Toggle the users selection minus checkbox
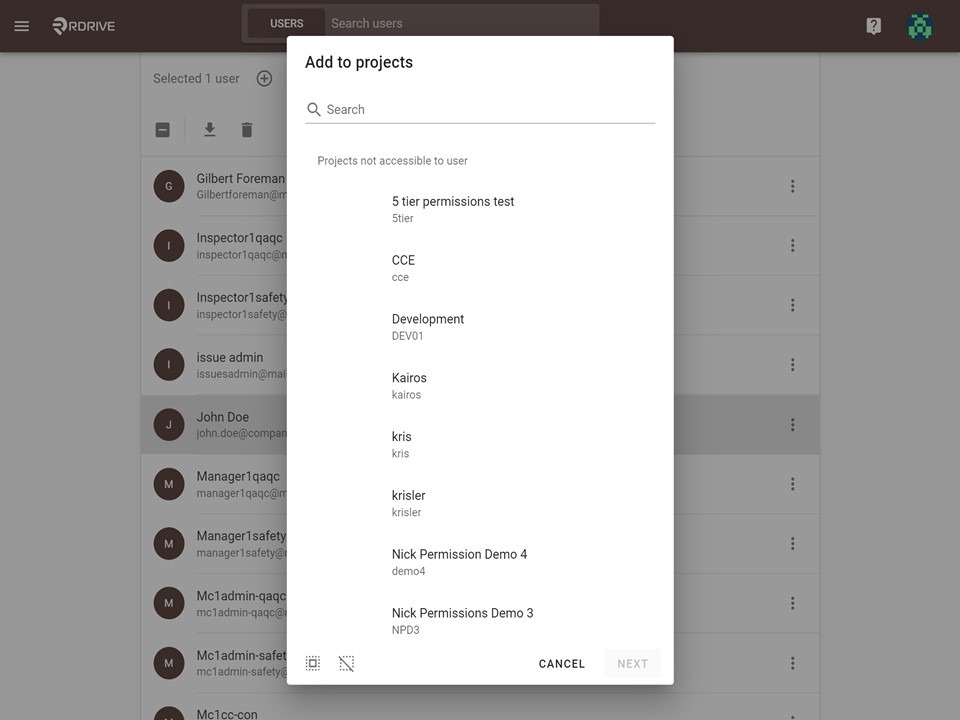The height and width of the screenshot is (720, 960). coord(162,130)
